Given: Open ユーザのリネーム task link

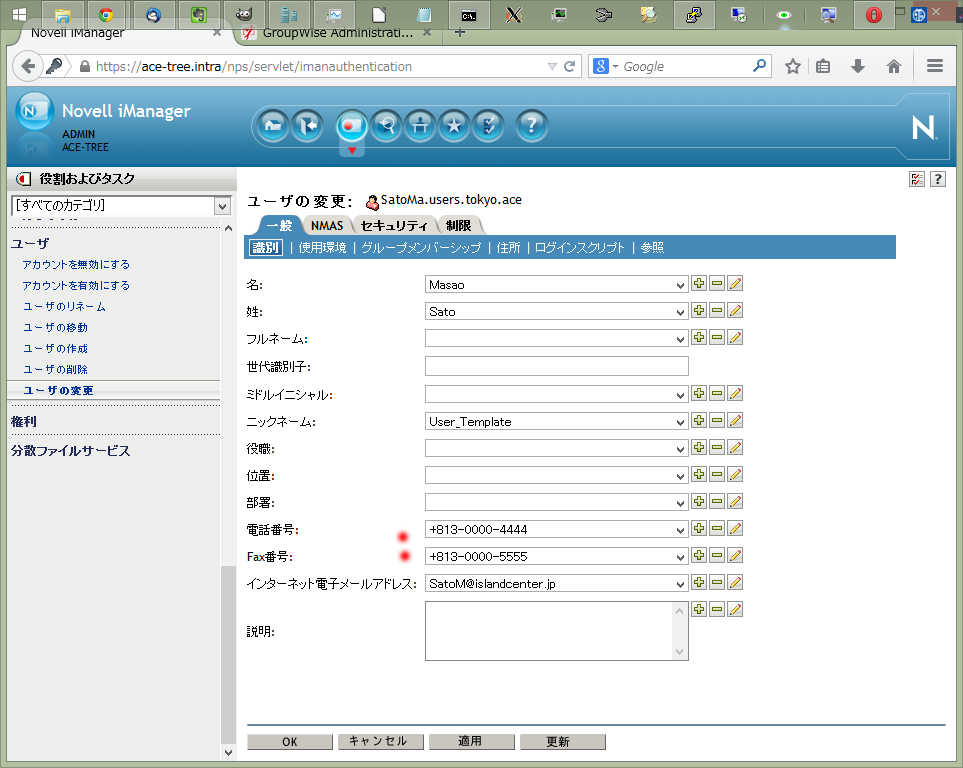Looking at the screenshot, I should click(x=64, y=306).
